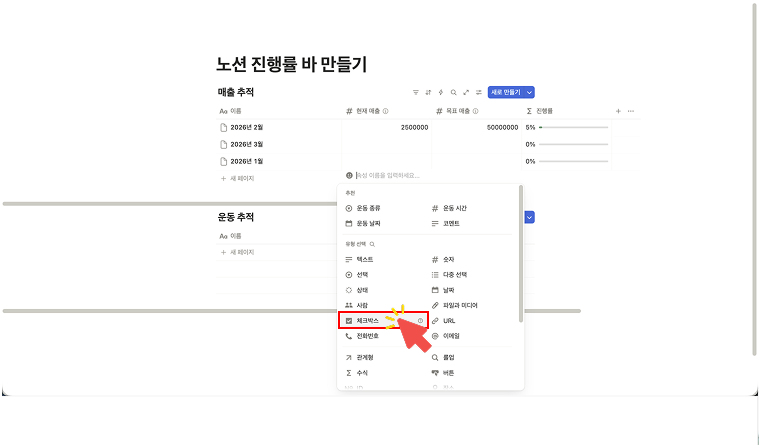The width and height of the screenshot is (760, 445).
Task: Open the lightning automation icon
Action: pos(441,92)
